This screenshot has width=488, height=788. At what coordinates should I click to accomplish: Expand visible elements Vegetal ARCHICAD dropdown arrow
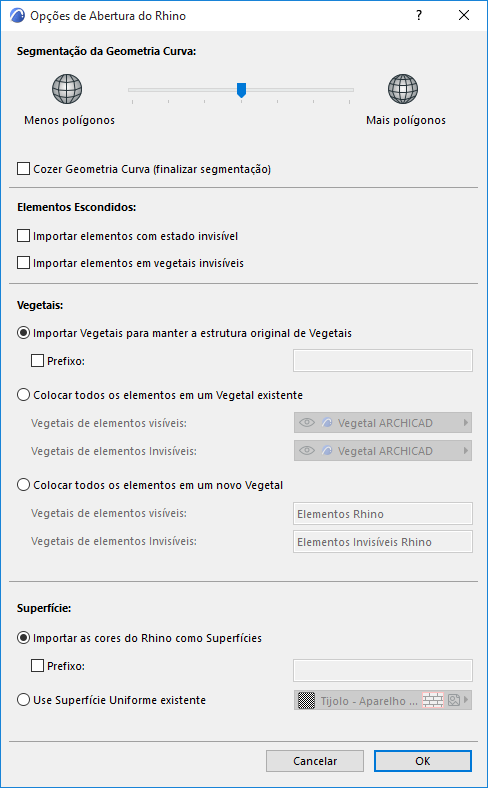point(466,423)
